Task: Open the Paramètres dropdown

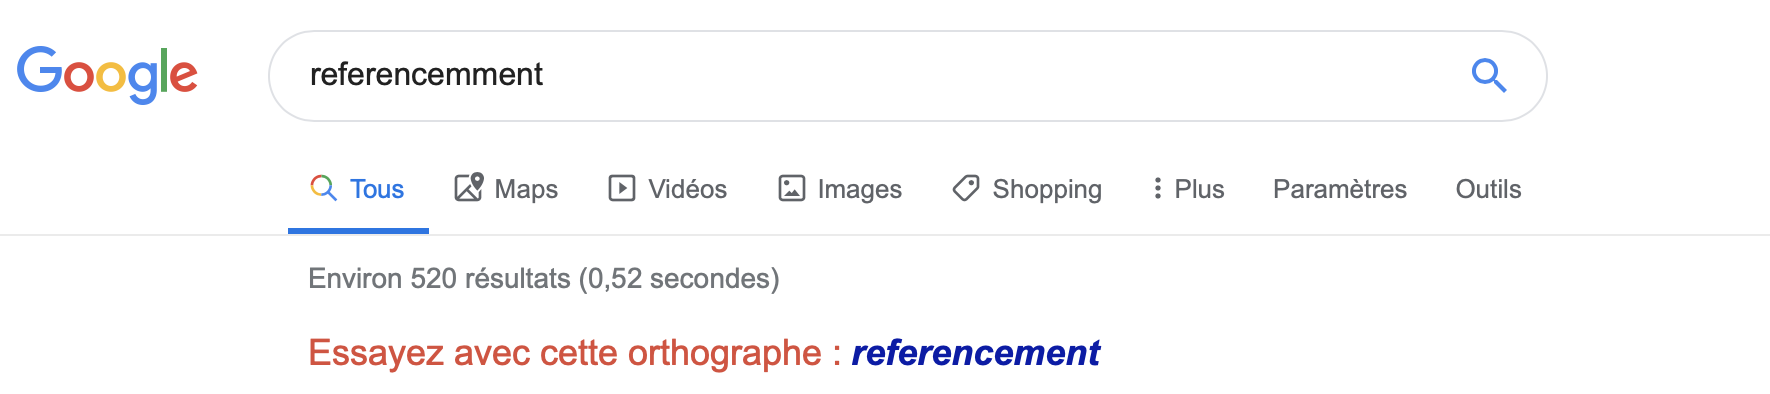Action: 1339,189
